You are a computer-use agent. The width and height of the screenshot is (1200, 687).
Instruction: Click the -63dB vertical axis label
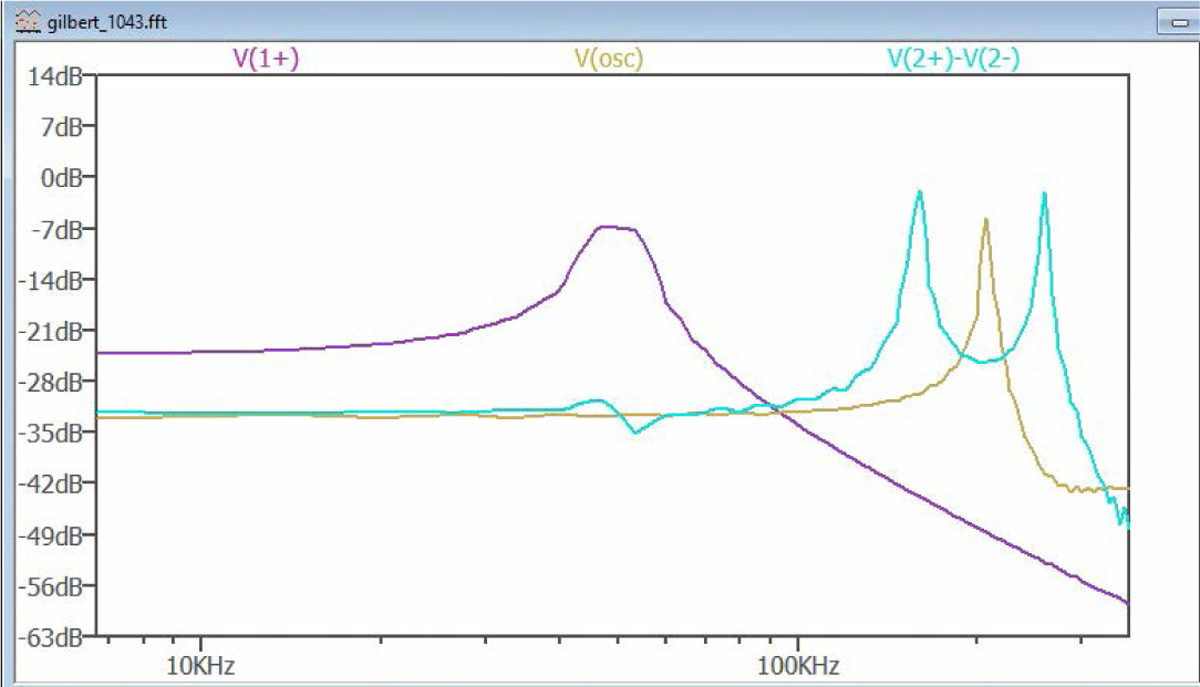pyautogui.click(x=58, y=637)
